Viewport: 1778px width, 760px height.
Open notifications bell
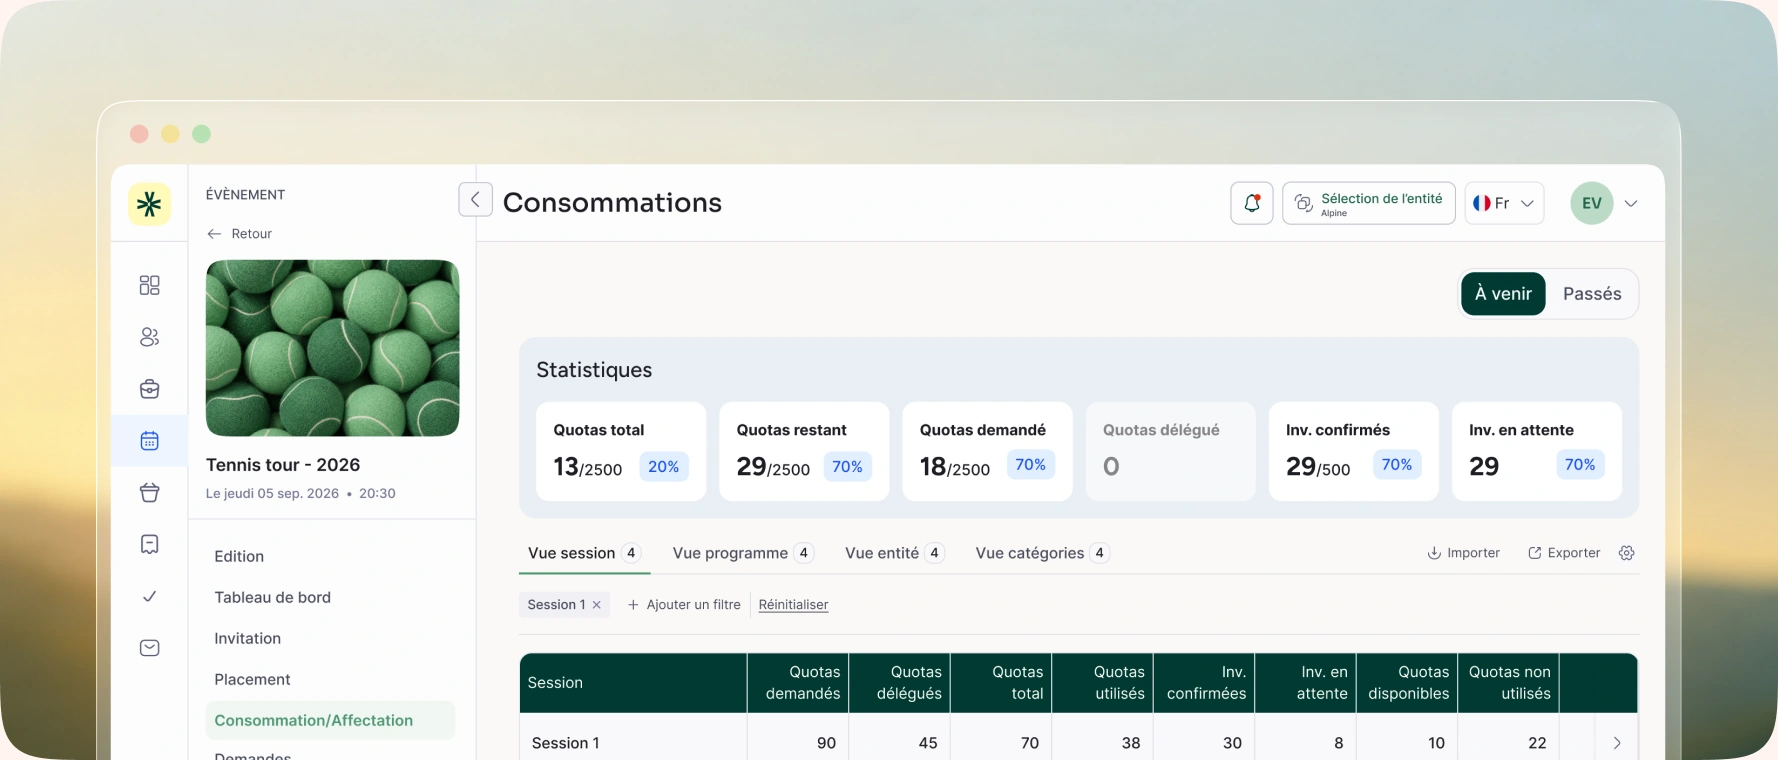(x=1251, y=203)
